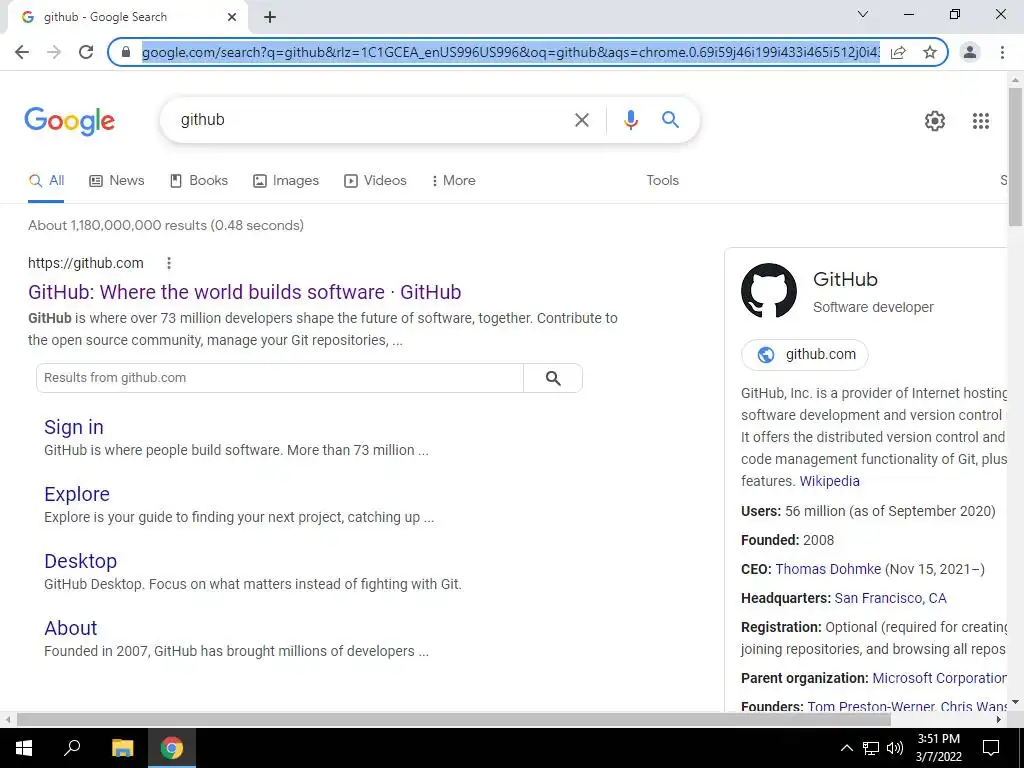Open Google settings gear icon

pyautogui.click(x=935, y=121)
